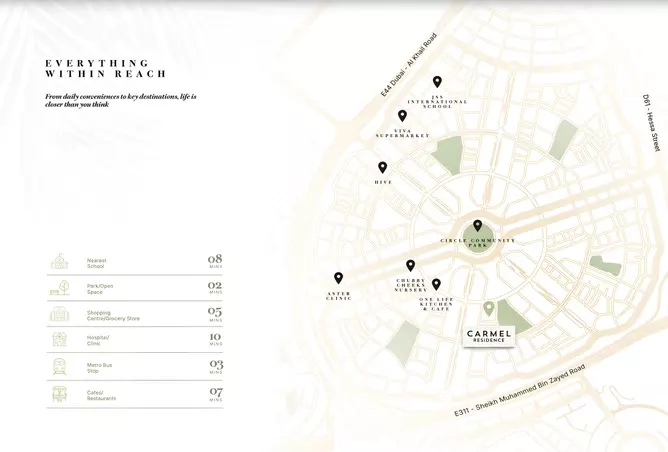Select the Metro Bus Stop icon

point(60,367)
